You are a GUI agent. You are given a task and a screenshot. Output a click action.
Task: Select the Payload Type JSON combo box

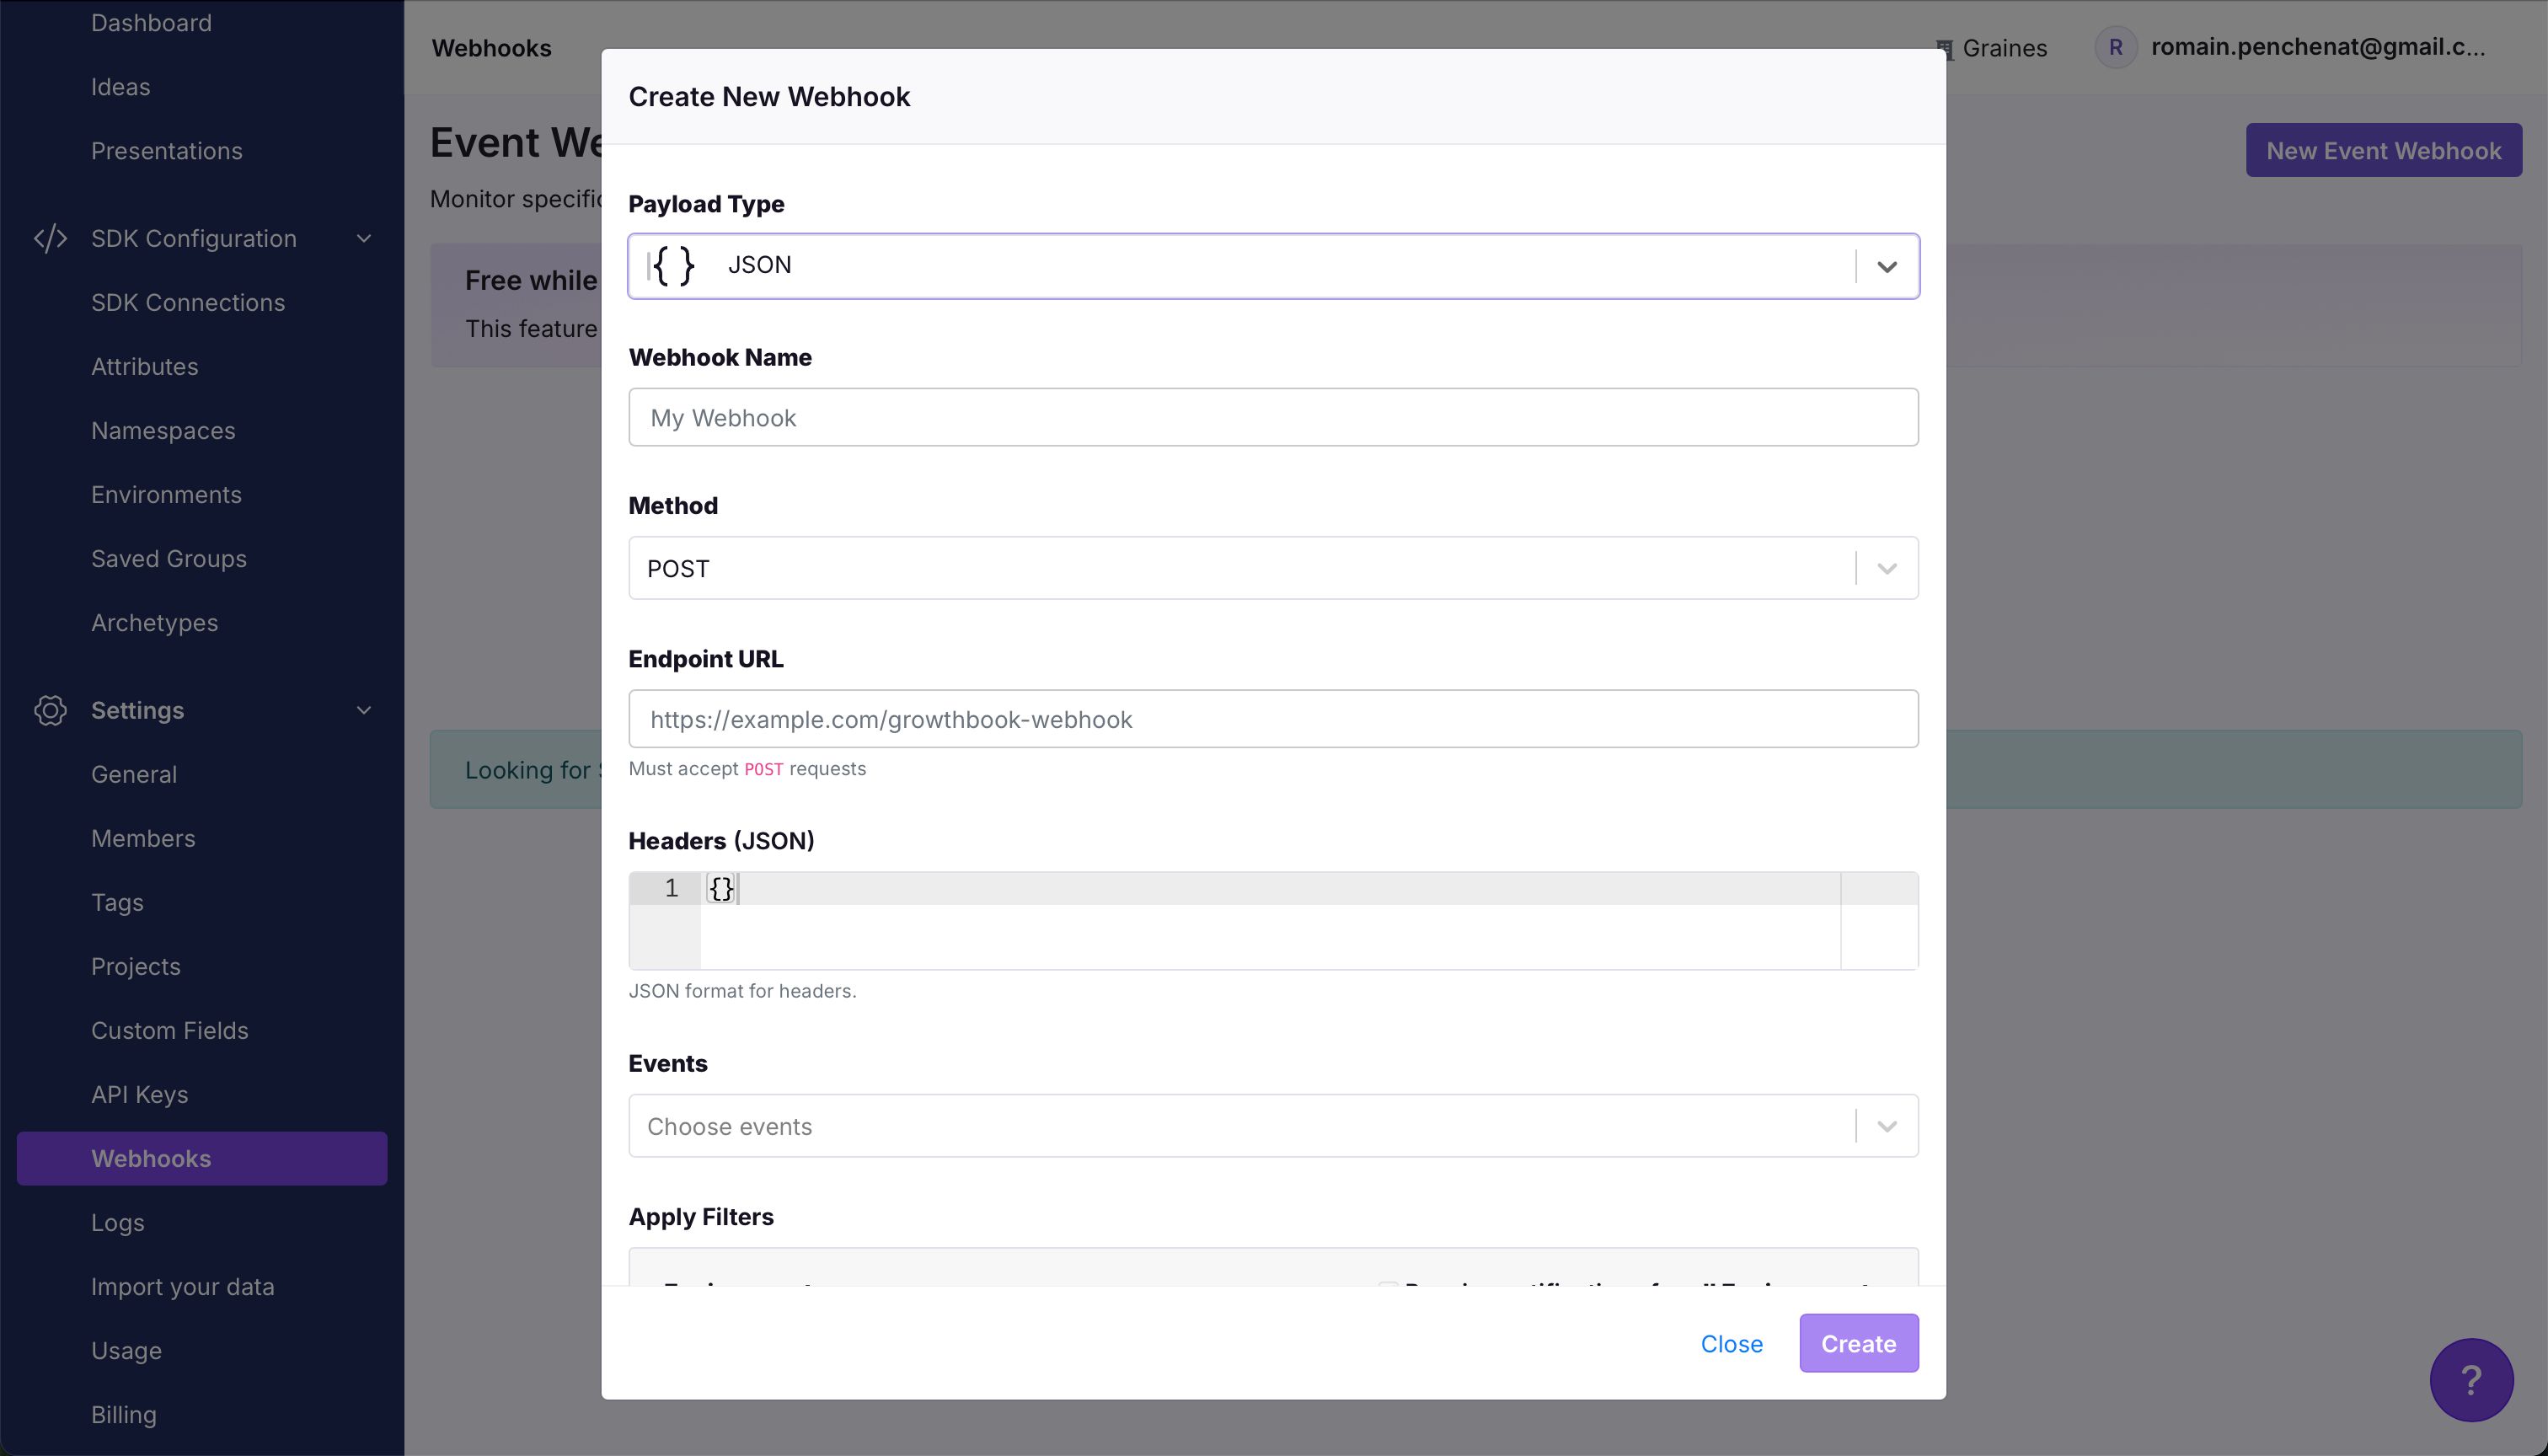tap(1273, 266)
